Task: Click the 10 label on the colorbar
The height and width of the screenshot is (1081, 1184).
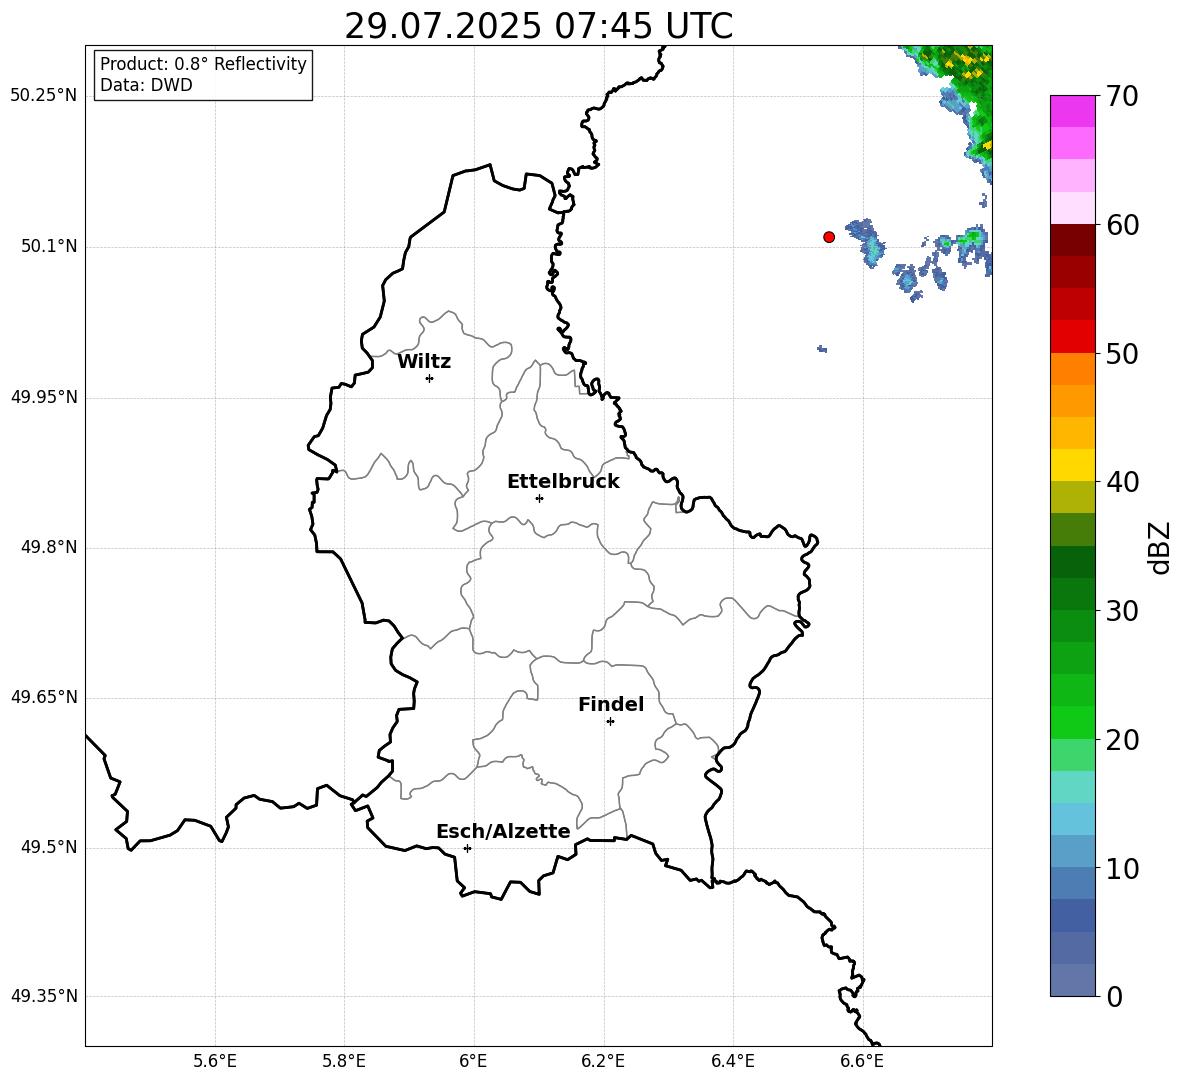Action: pyautogui.click(x=1122, y=868)
